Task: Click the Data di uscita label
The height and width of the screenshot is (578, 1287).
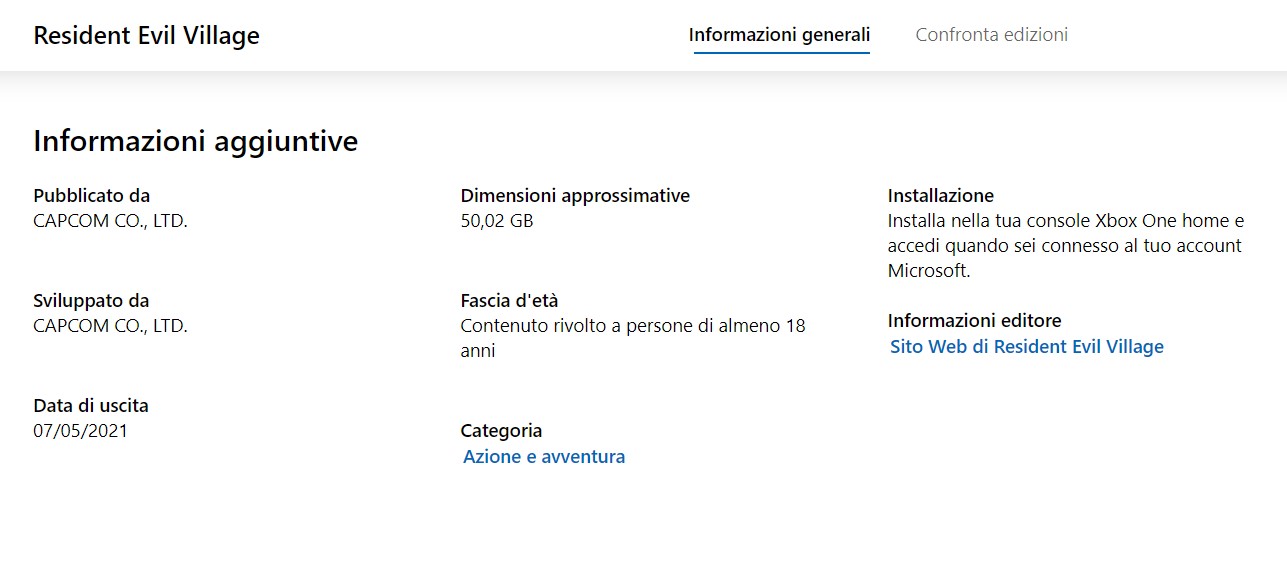Action: [x=91, y=406]
